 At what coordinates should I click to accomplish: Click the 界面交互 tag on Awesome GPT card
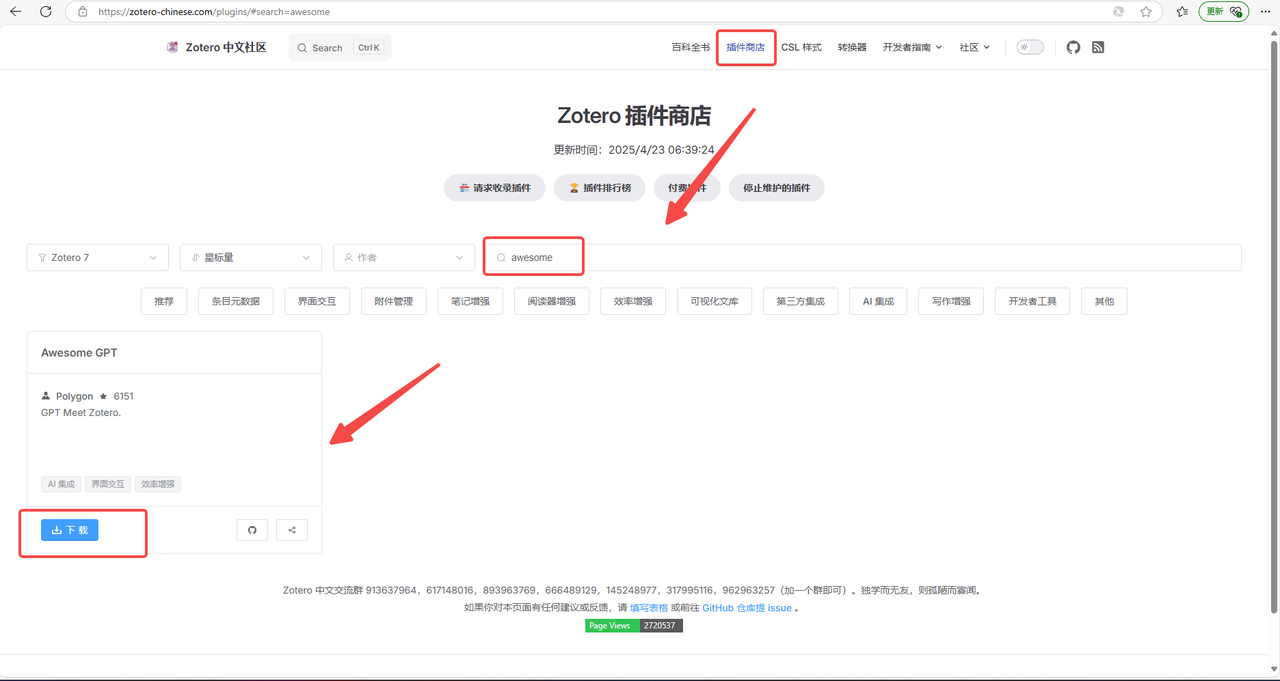tap(108, 484)
